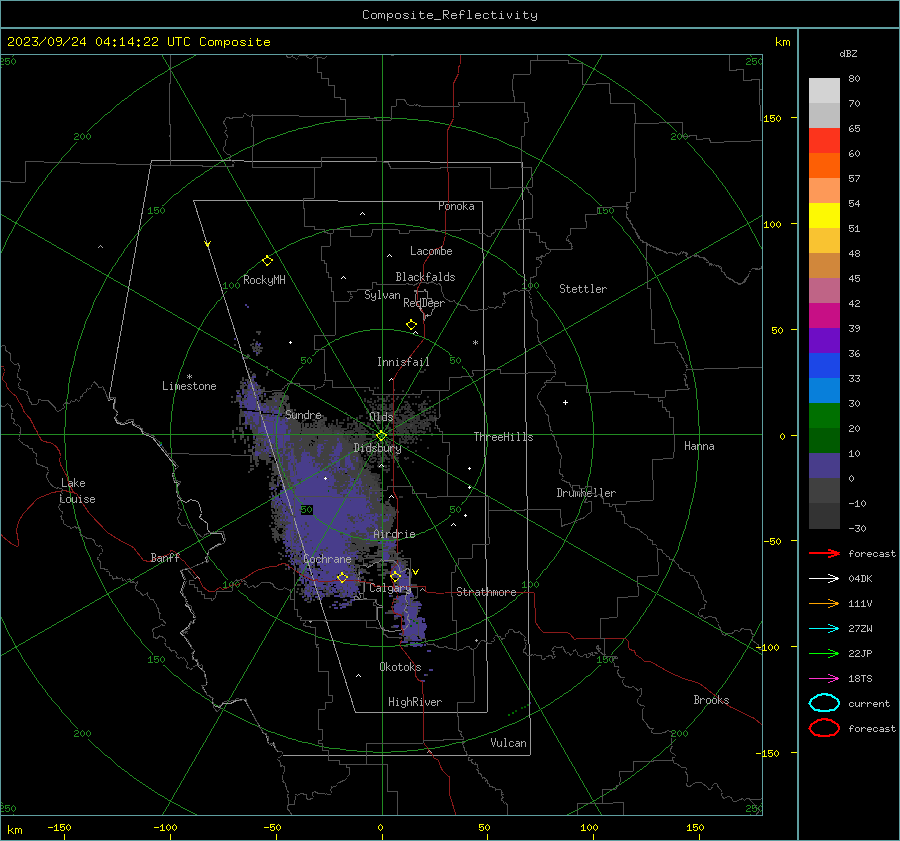Click the black-boxed 50 range ring label
This screenshot has width=900, height=841.
(x=307, y=510)
